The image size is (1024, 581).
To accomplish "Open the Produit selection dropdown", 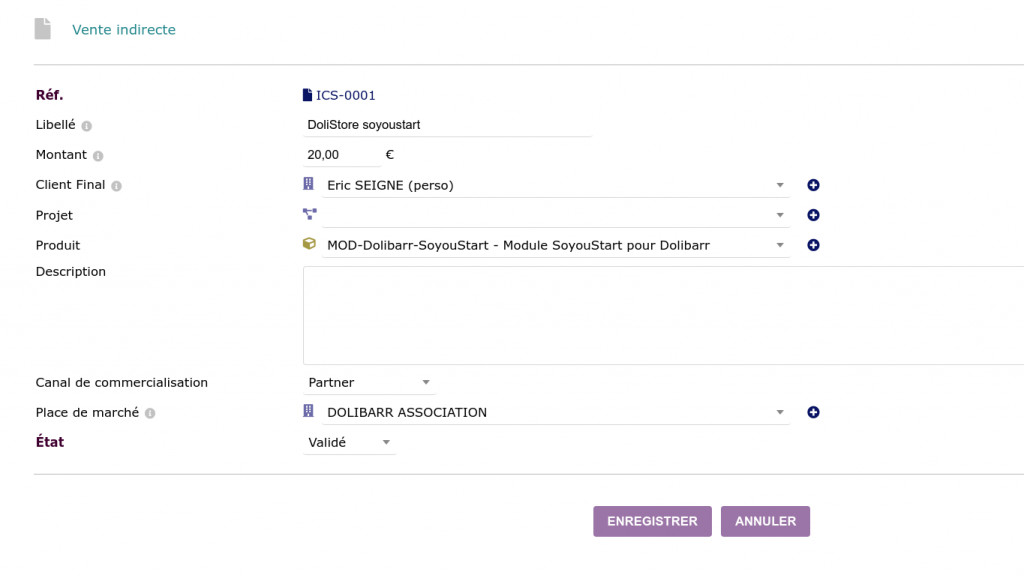I will pyautogui.click(x=555, y=245).
